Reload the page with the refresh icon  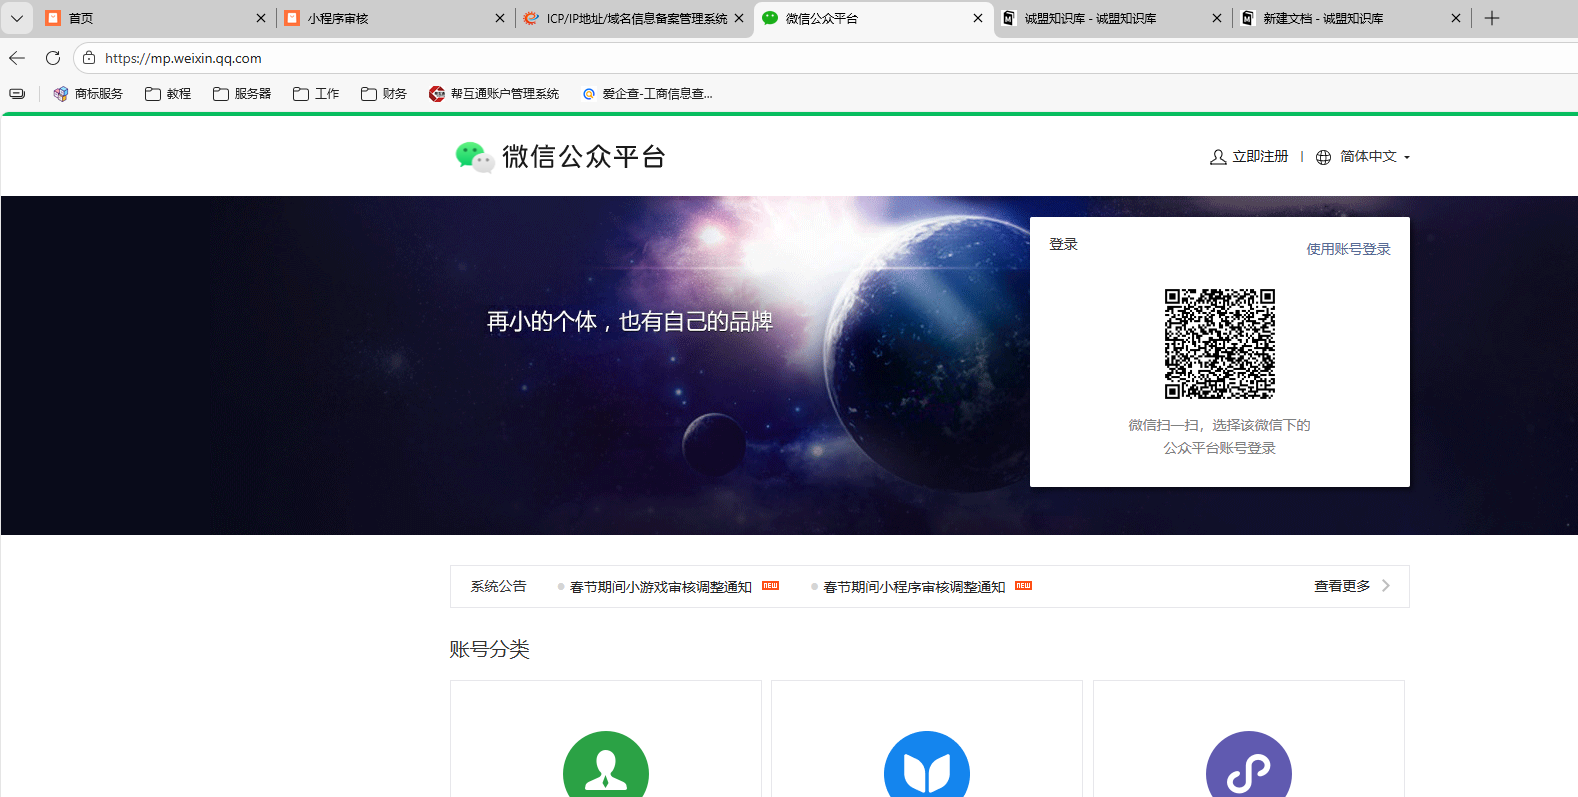53,58
